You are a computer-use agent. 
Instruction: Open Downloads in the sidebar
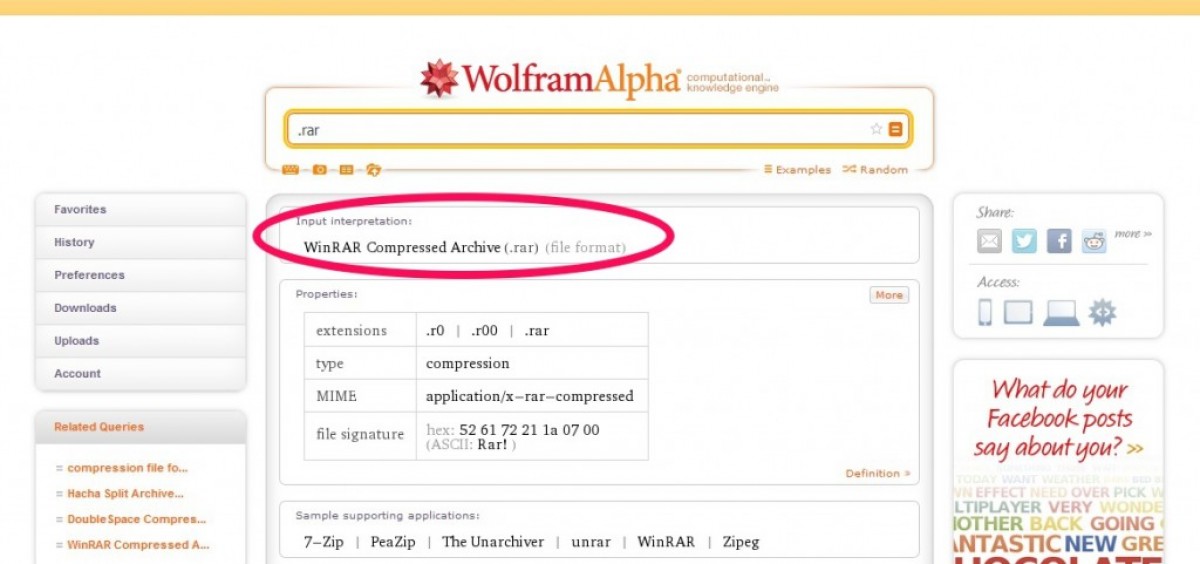coord(140,308)
